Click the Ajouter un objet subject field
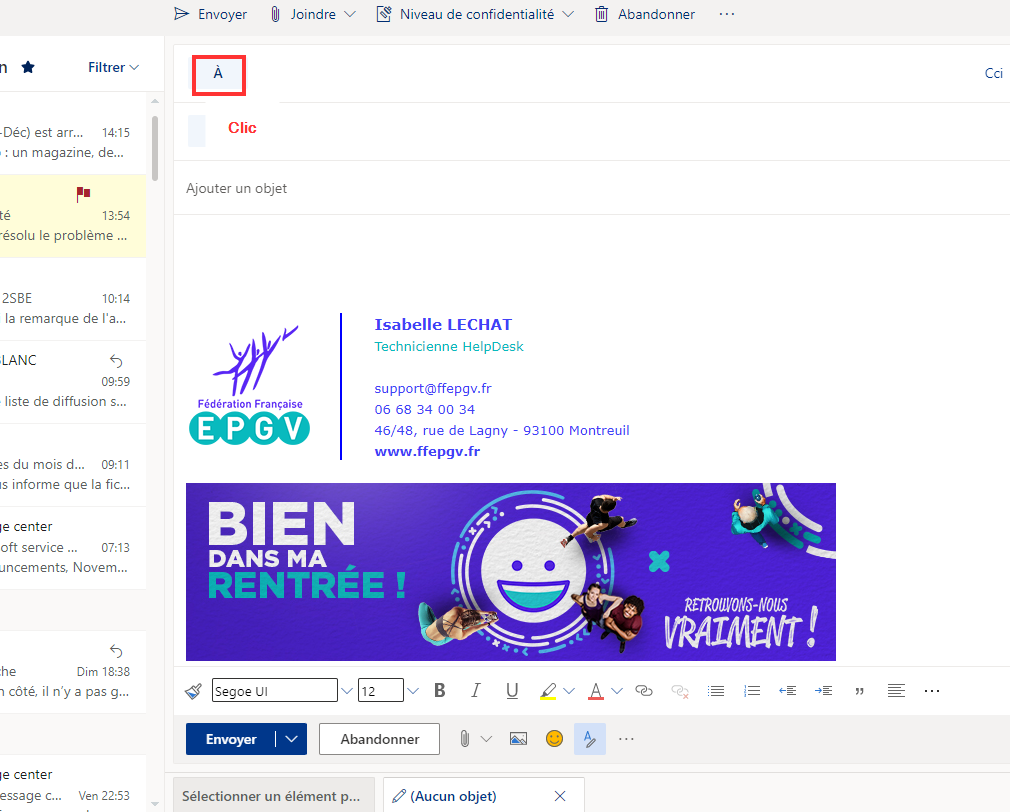 (x=591, y=188)
